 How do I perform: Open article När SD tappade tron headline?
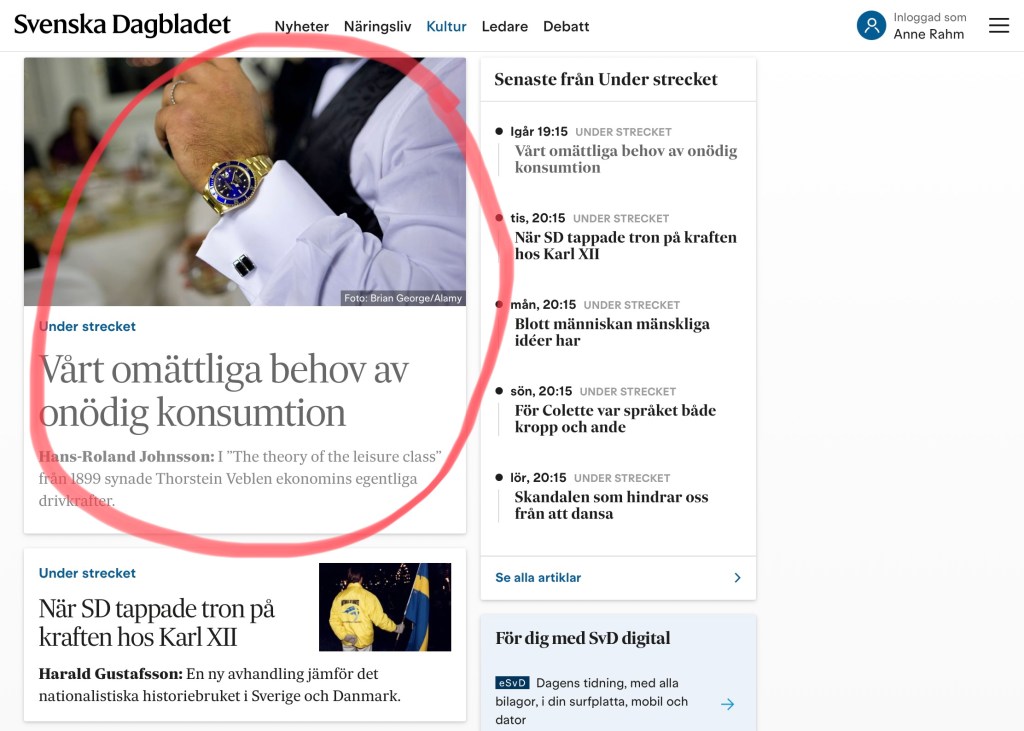[x=156, y=623]
